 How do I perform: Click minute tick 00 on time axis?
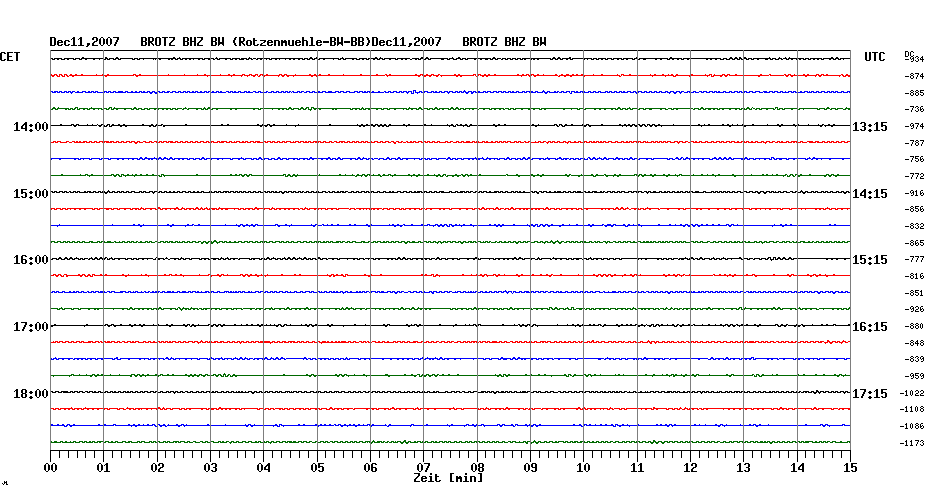click(x=50, y=467)
